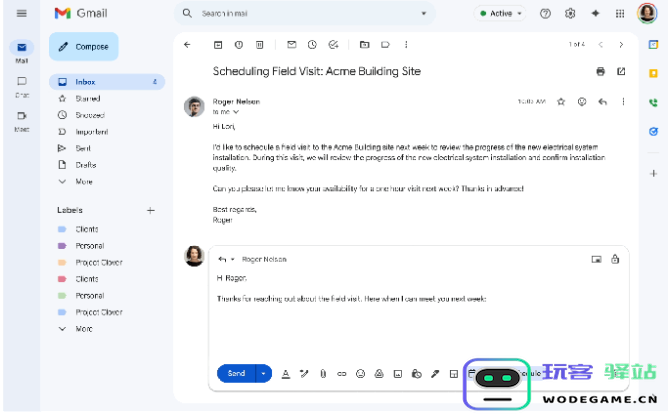Screen dimensions: 668x414
Task: Print the Scheduling Field Visit email
Action: pyautogui.click(x=600, y=72)
